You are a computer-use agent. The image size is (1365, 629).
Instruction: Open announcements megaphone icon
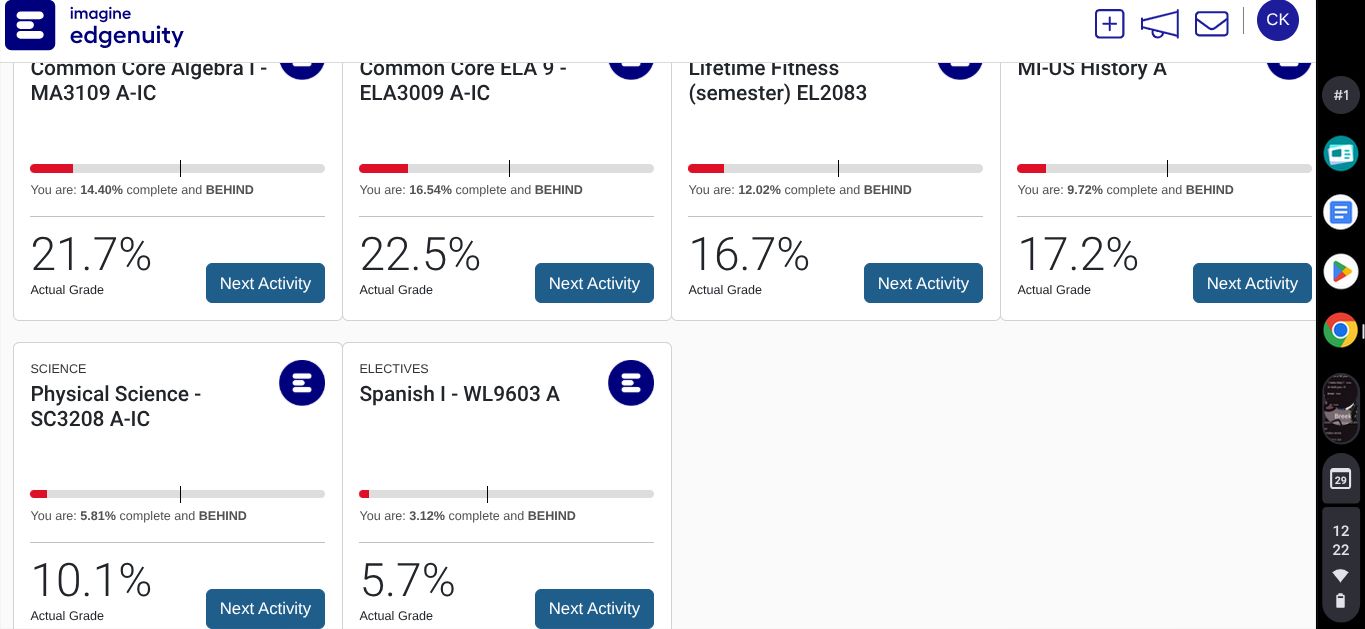1160,24
